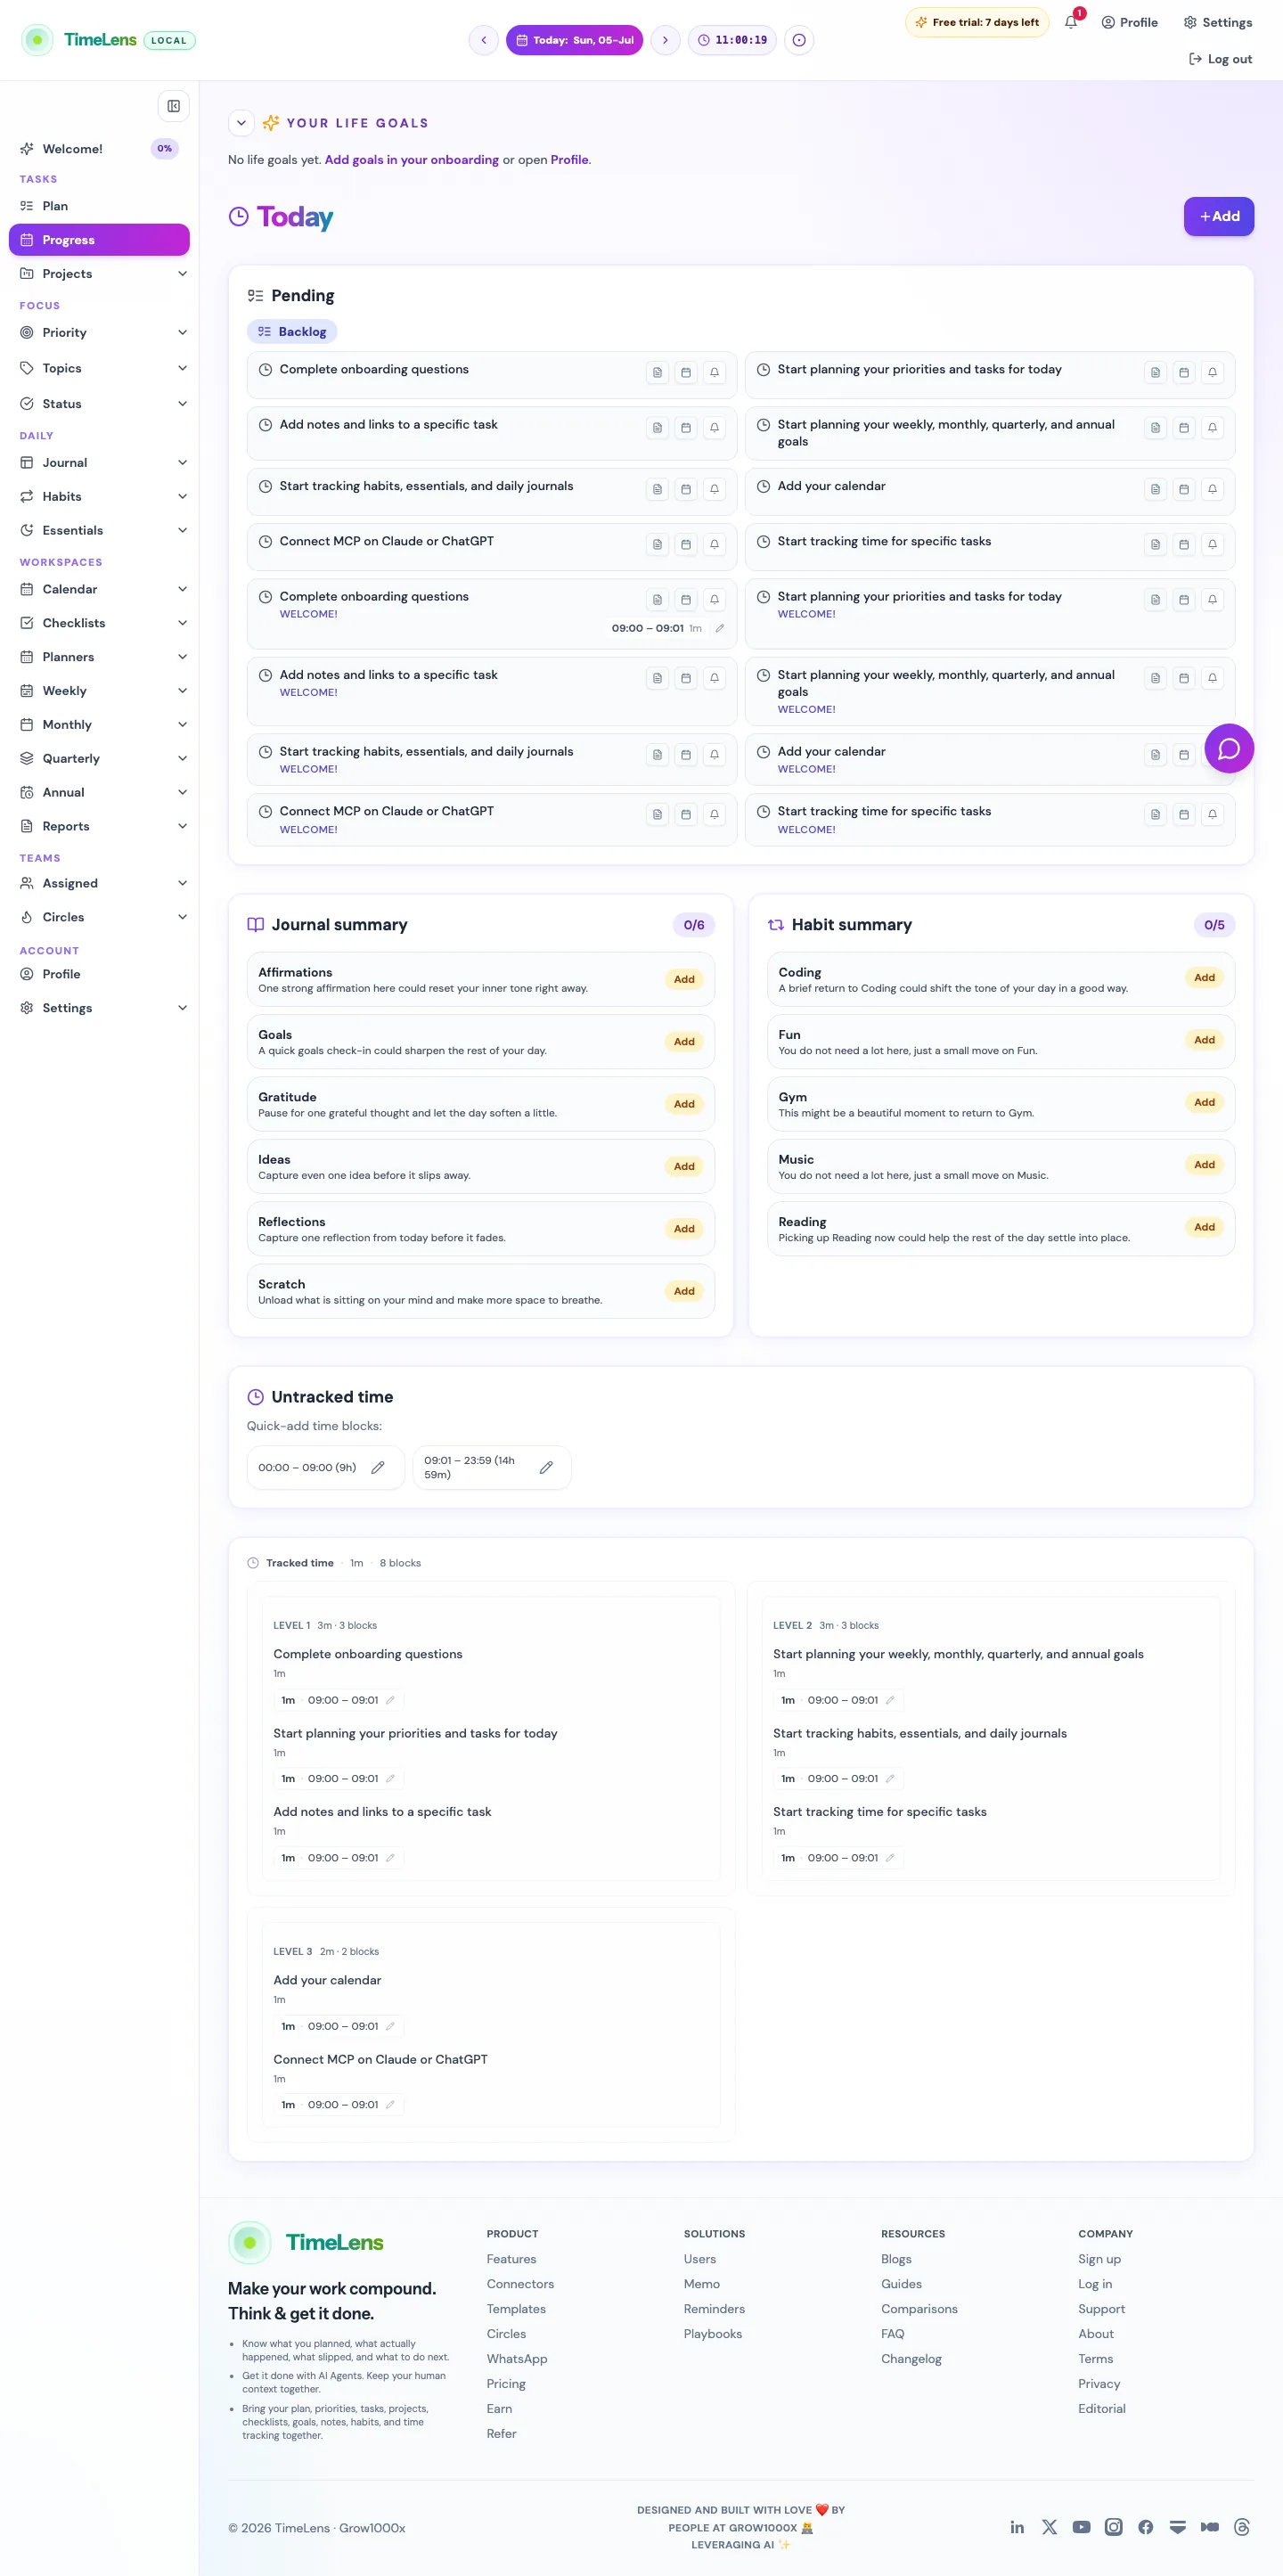Go to next day arrow
The image size is (1283, 2576).
click(x=665, y=40)
